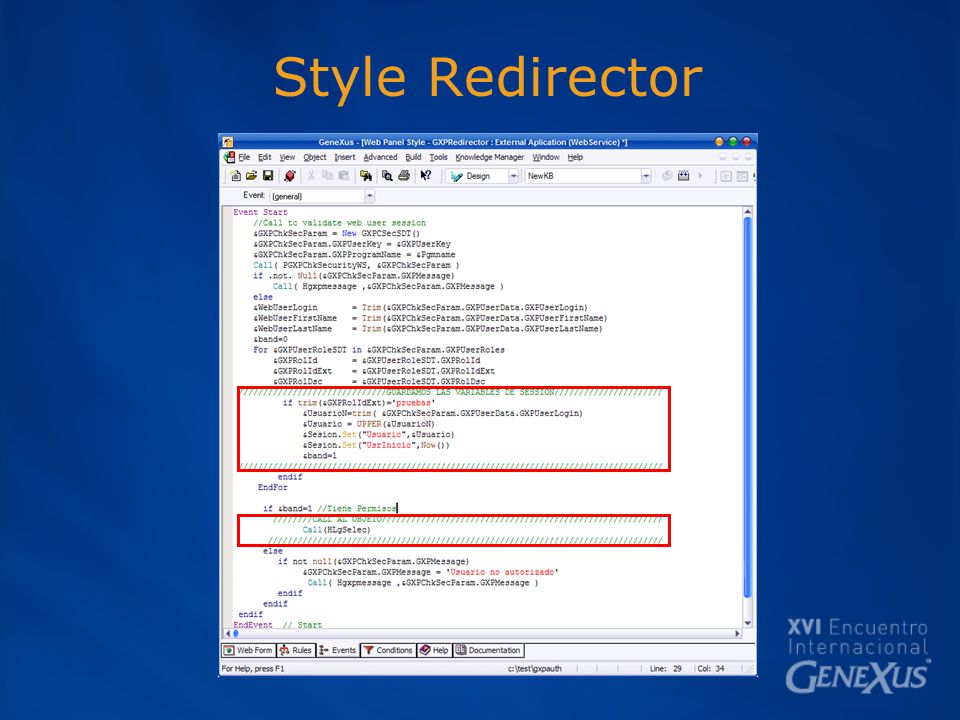Click the '//Call to validate web user session' comment

[x=339, y=223]
